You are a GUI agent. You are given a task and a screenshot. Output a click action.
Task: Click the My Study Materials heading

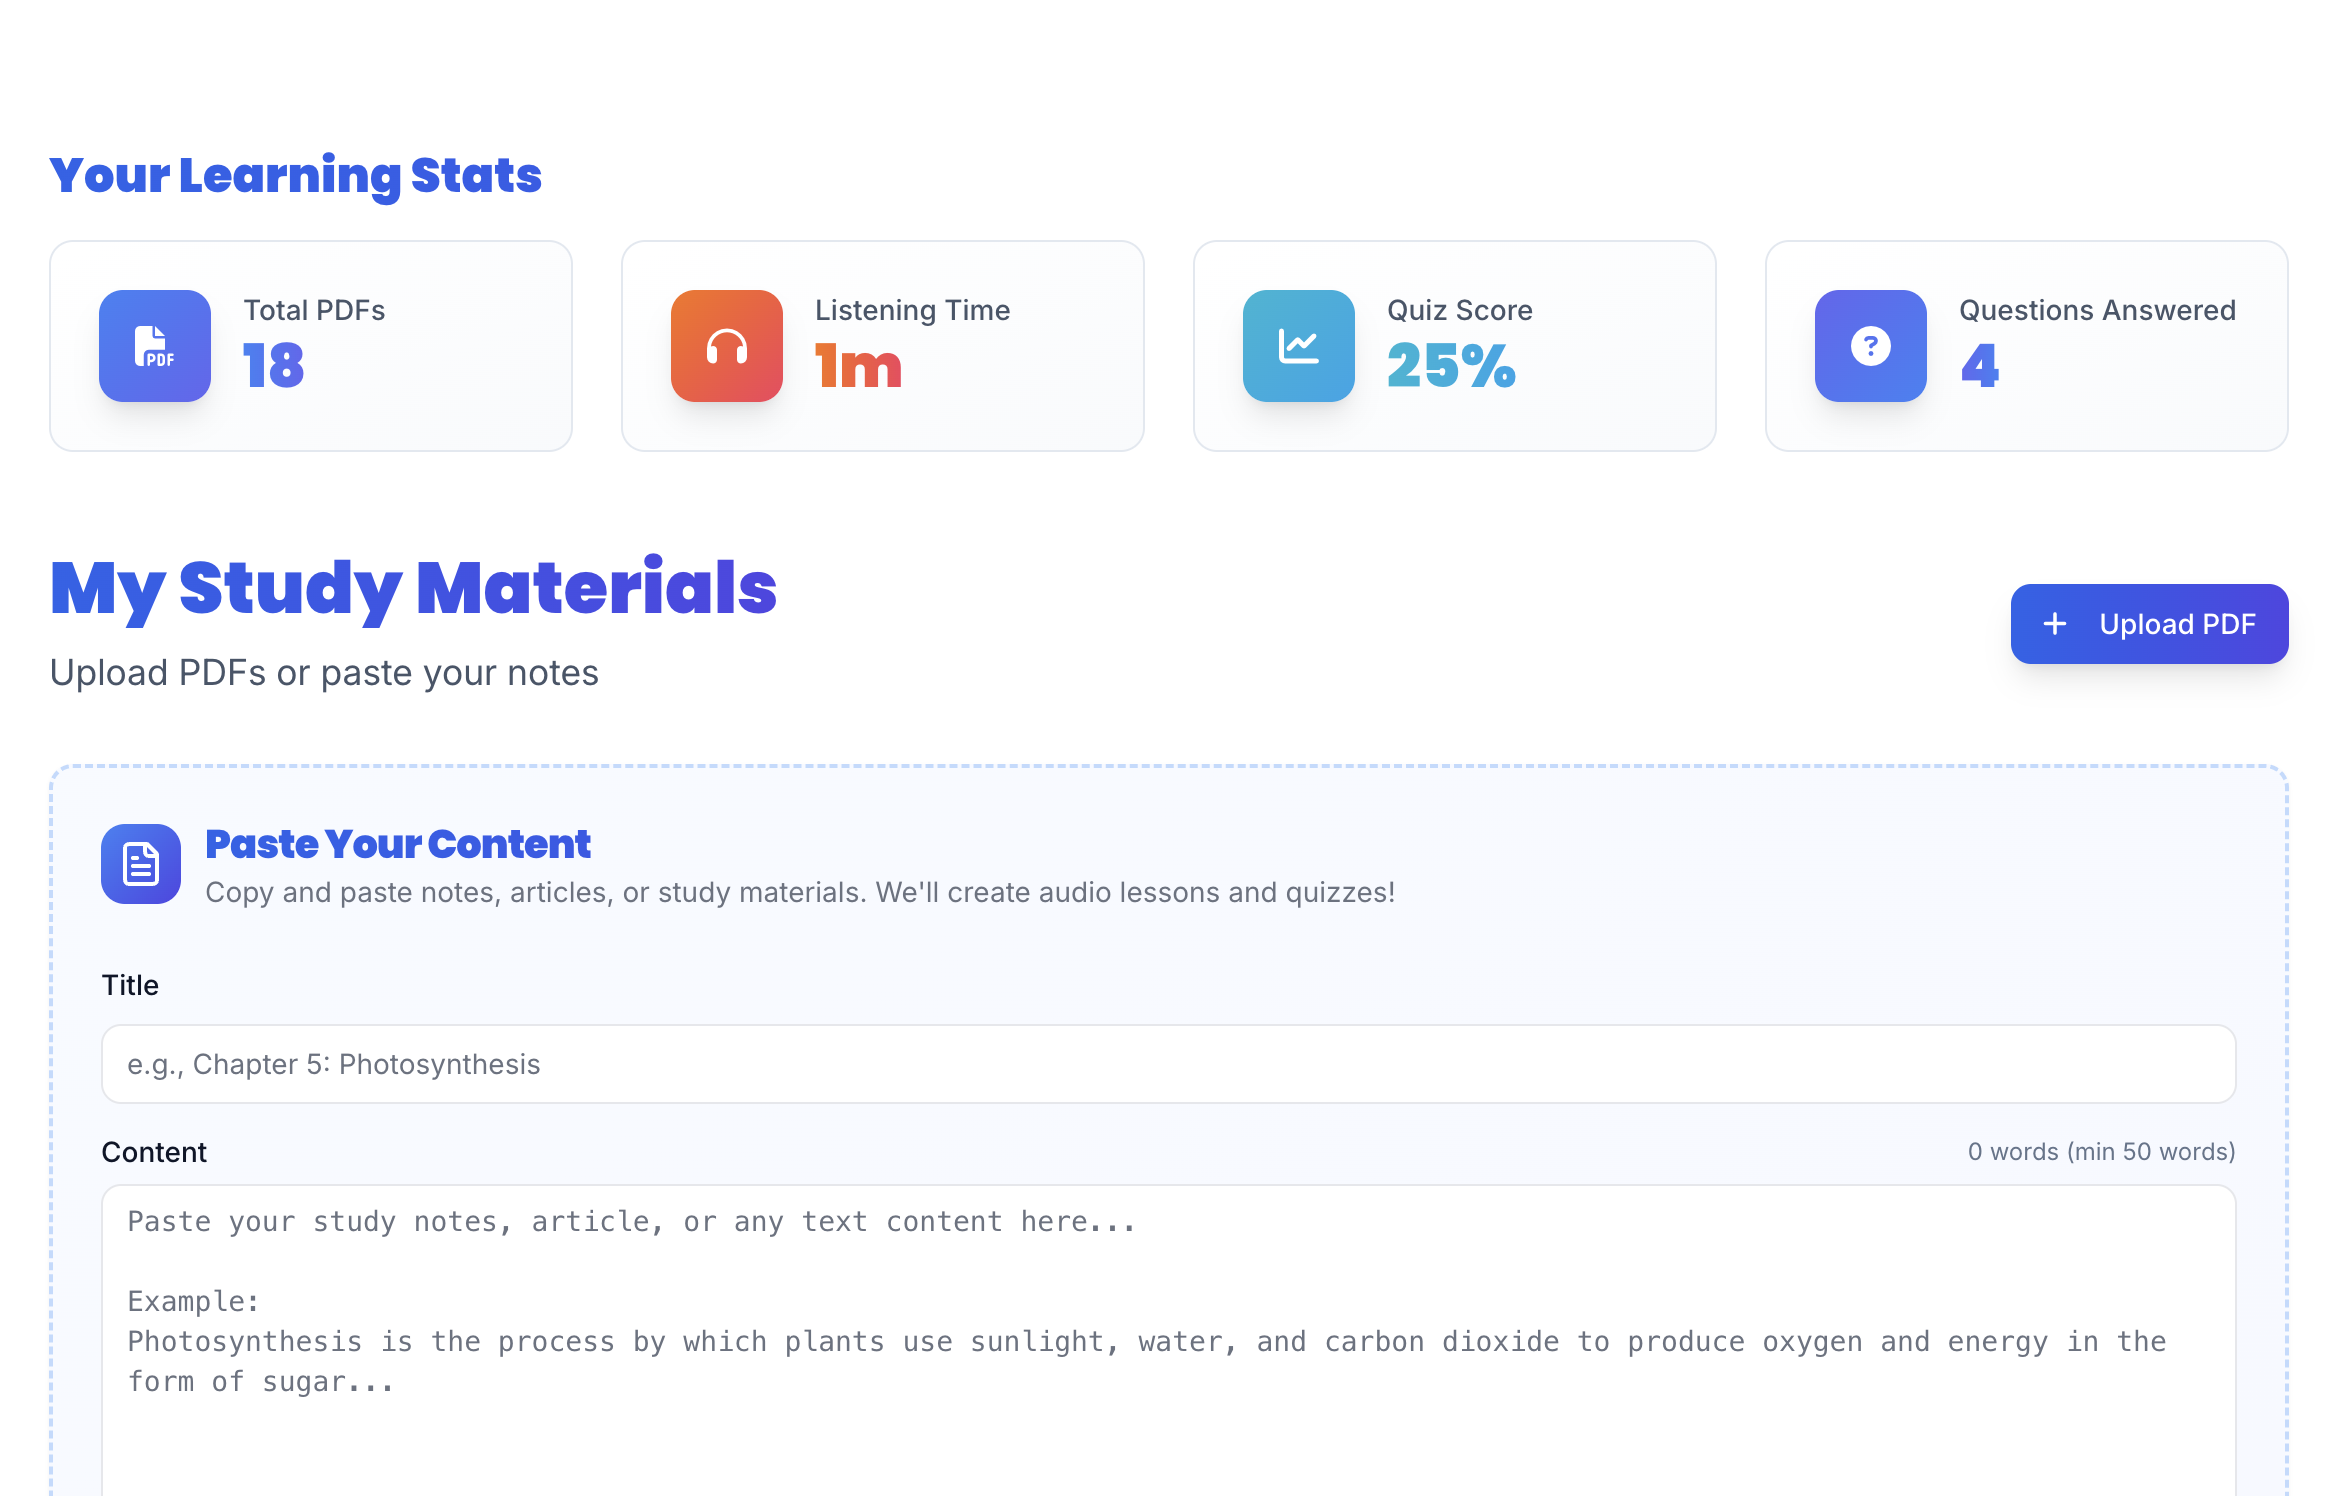(413, 588)
